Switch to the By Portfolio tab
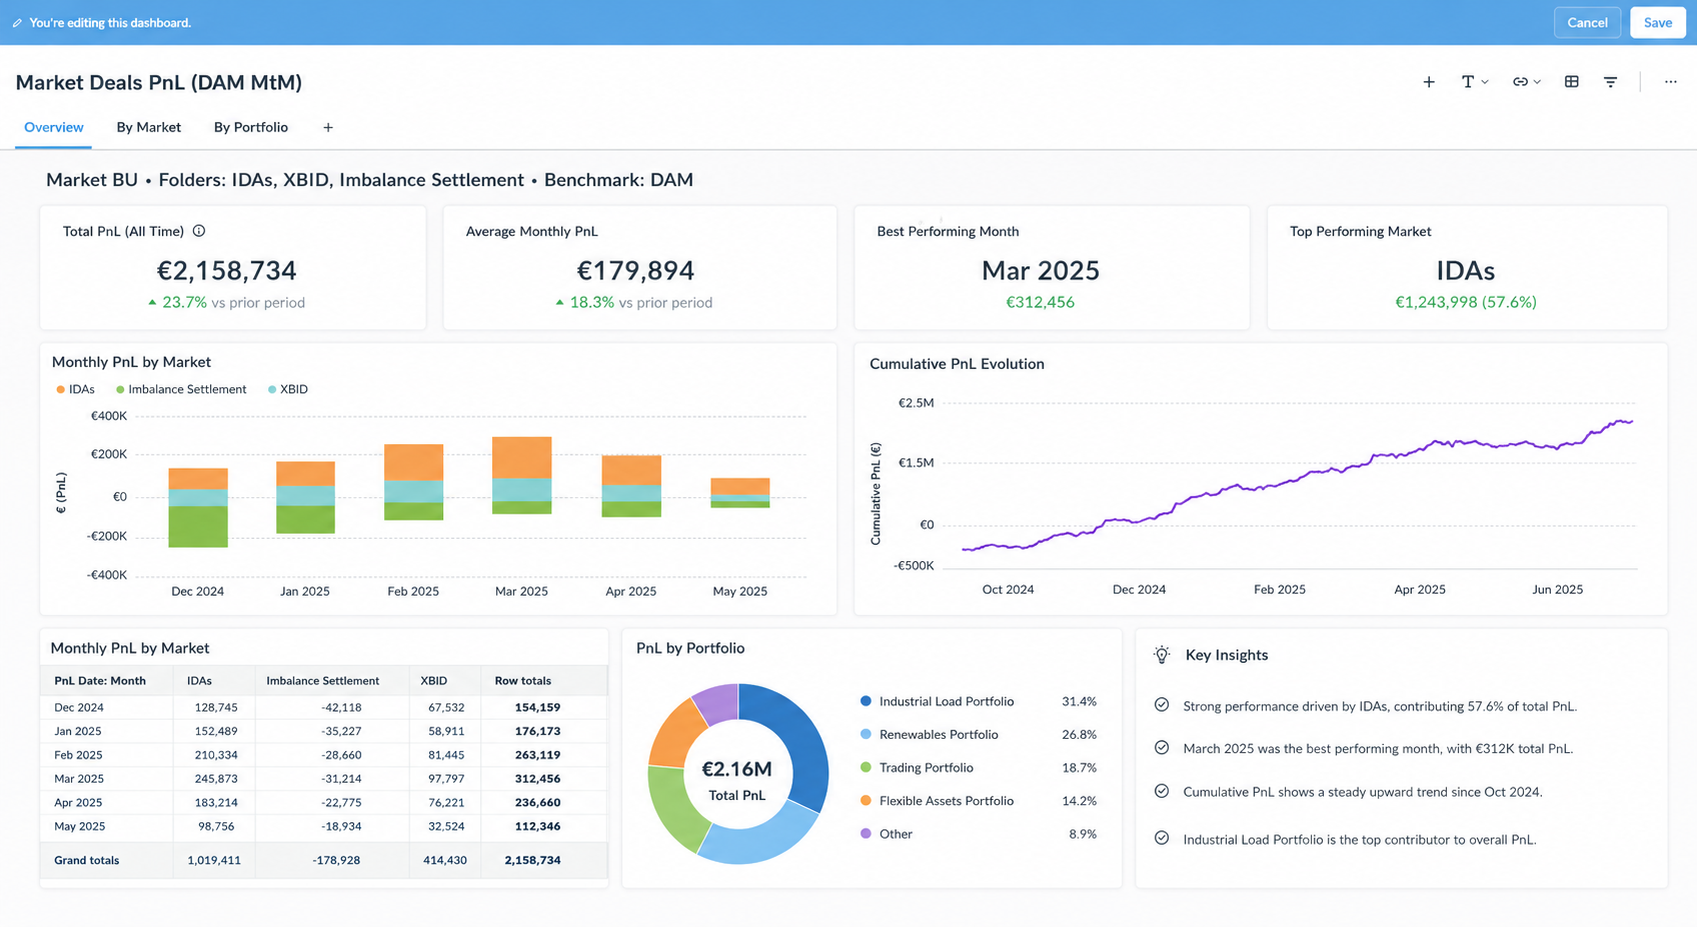 251,127
